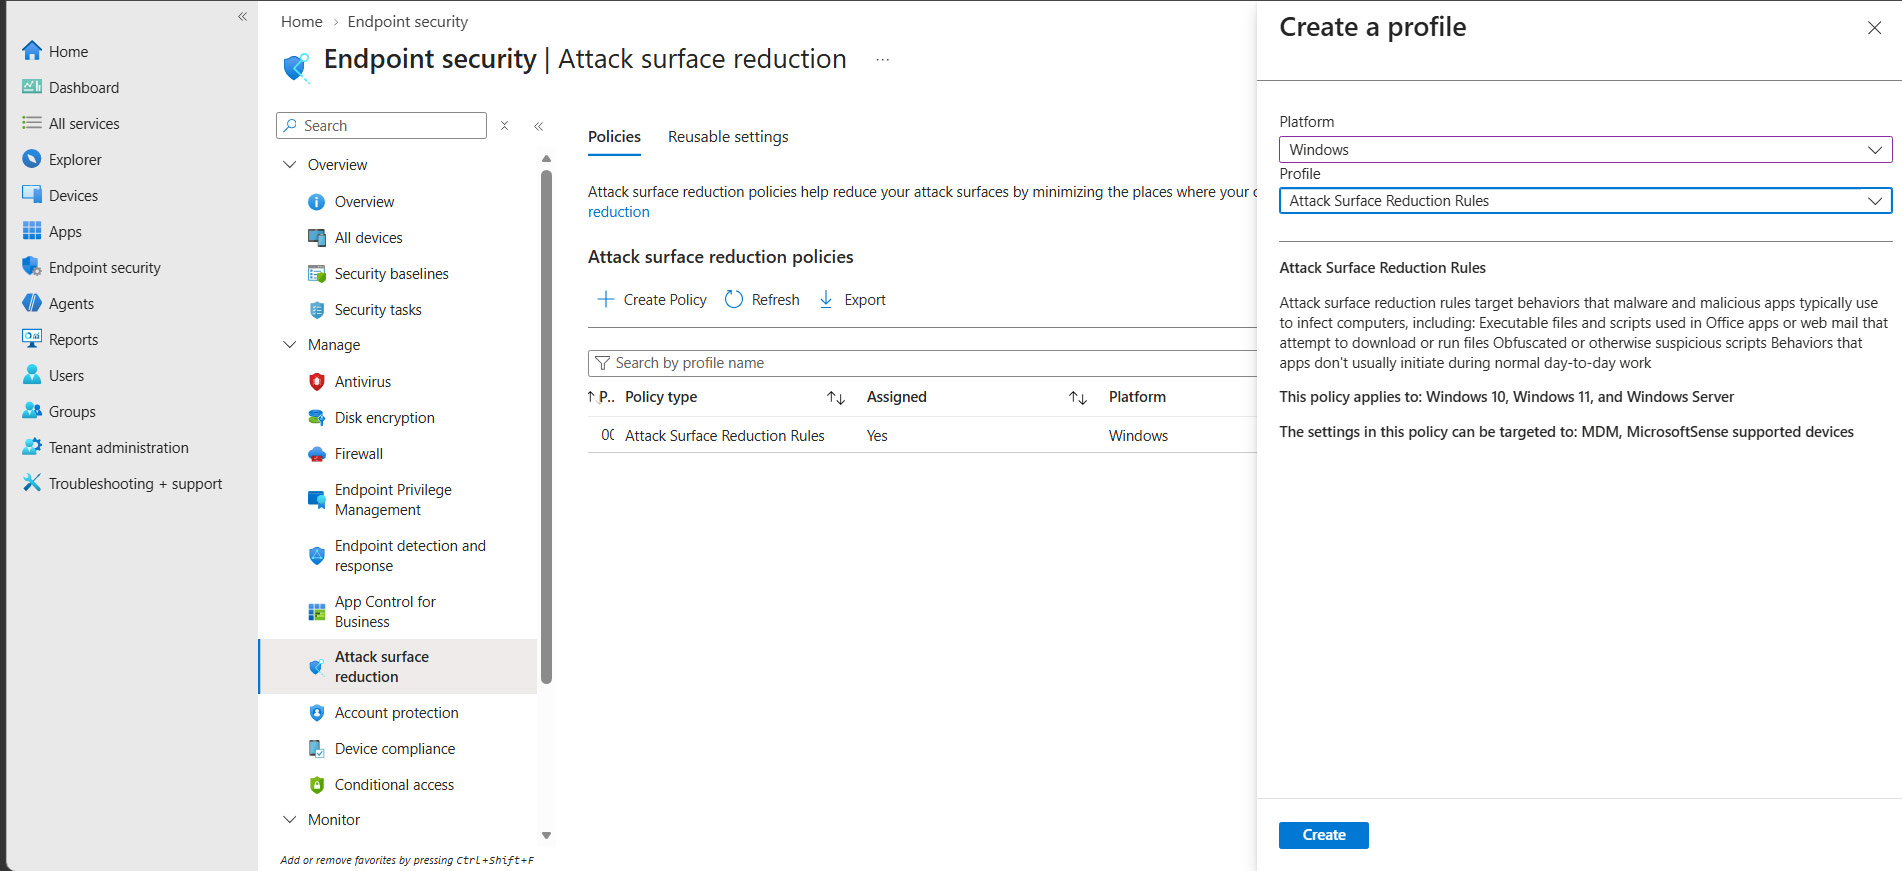Open the Profile dropdown for Attack Surface Reduction Rules

tap(1585, 201)
